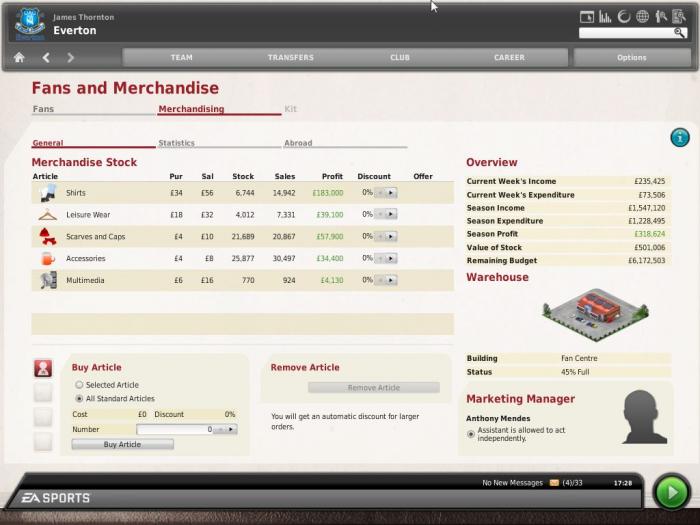Click into the top search field
This screenshot has width=700, height=525.
[x=626, y=33]
